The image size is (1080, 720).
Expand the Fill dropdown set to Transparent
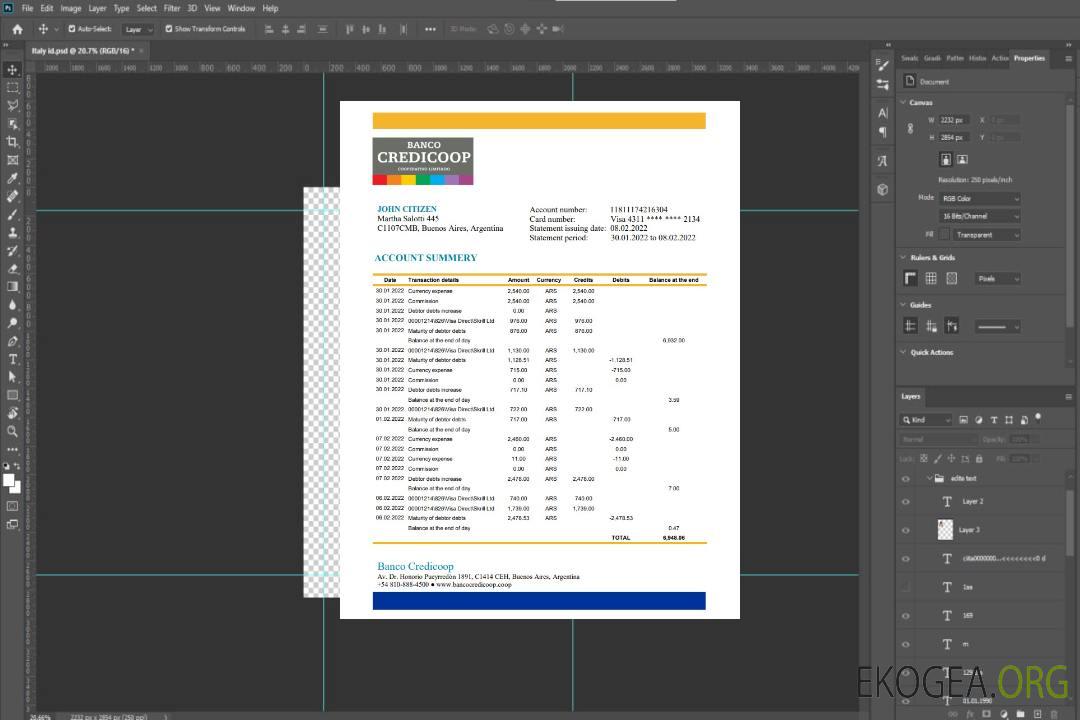[985, 235]
